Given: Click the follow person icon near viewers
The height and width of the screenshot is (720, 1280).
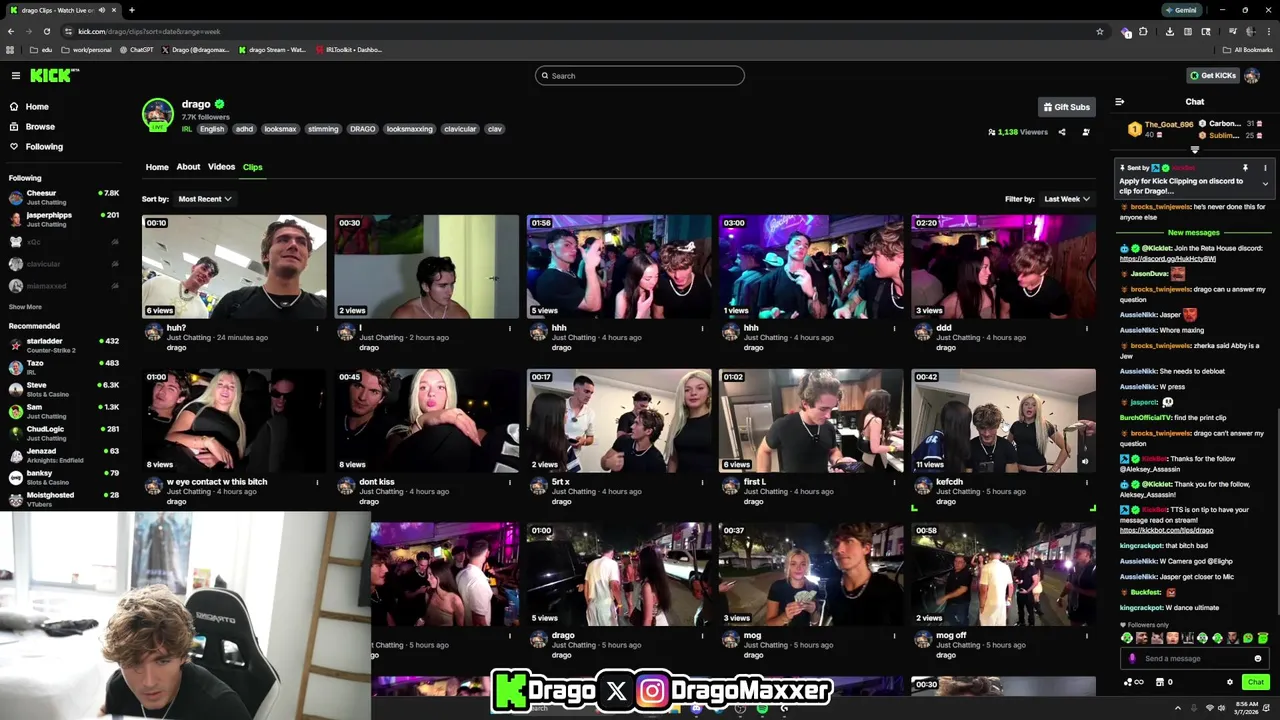Looking at the screenshot, I should click(1086, 132).
